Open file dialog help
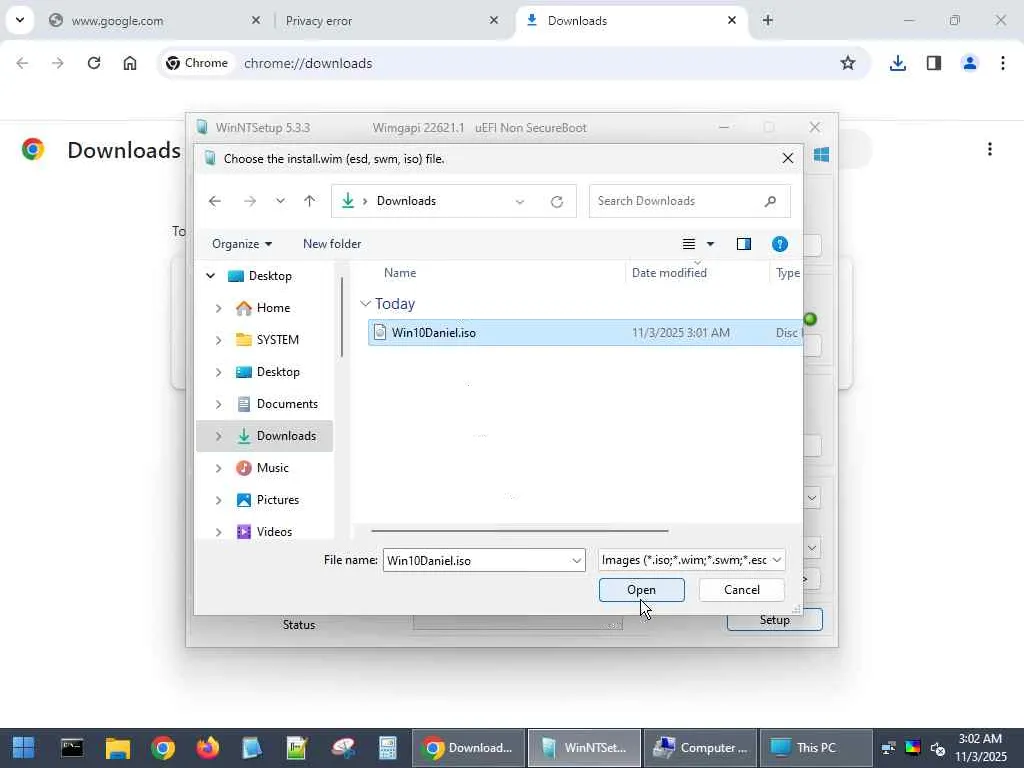The width and height of the screenshot is (1024, 768). pos(780,244)
